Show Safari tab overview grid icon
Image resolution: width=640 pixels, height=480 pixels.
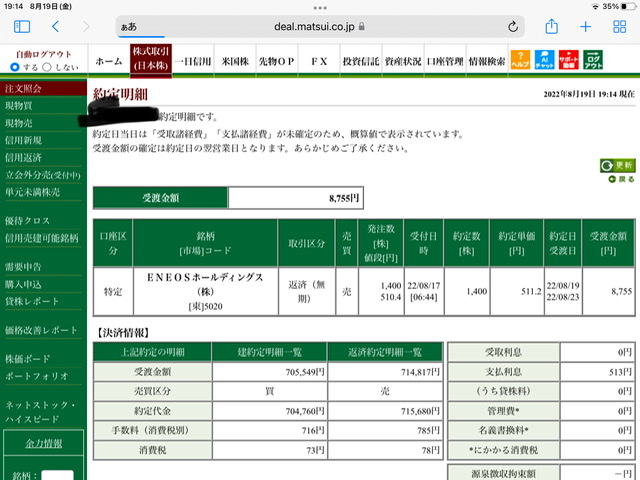[619, 27]
